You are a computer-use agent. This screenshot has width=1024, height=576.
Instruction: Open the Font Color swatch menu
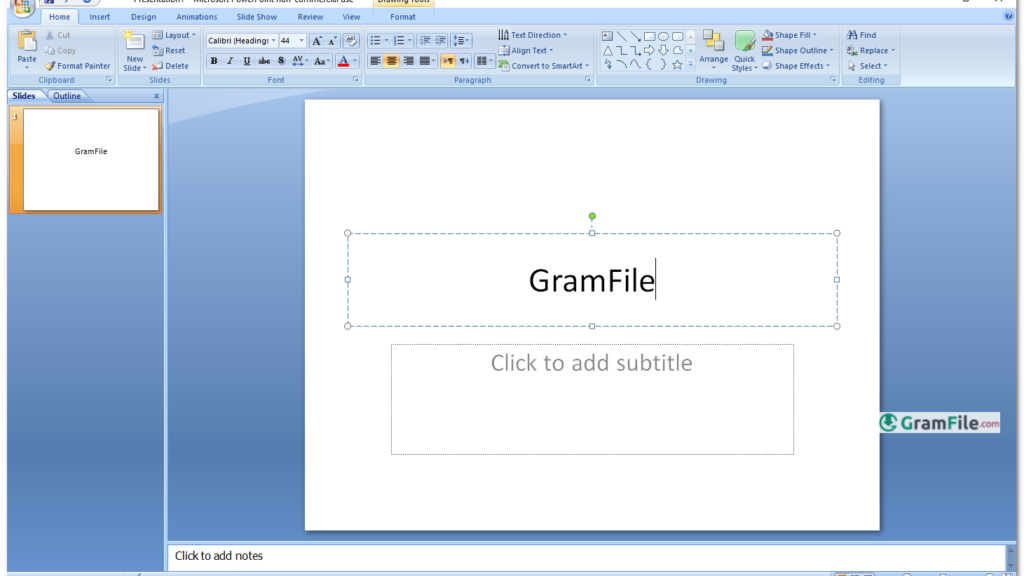click(344, 60)
